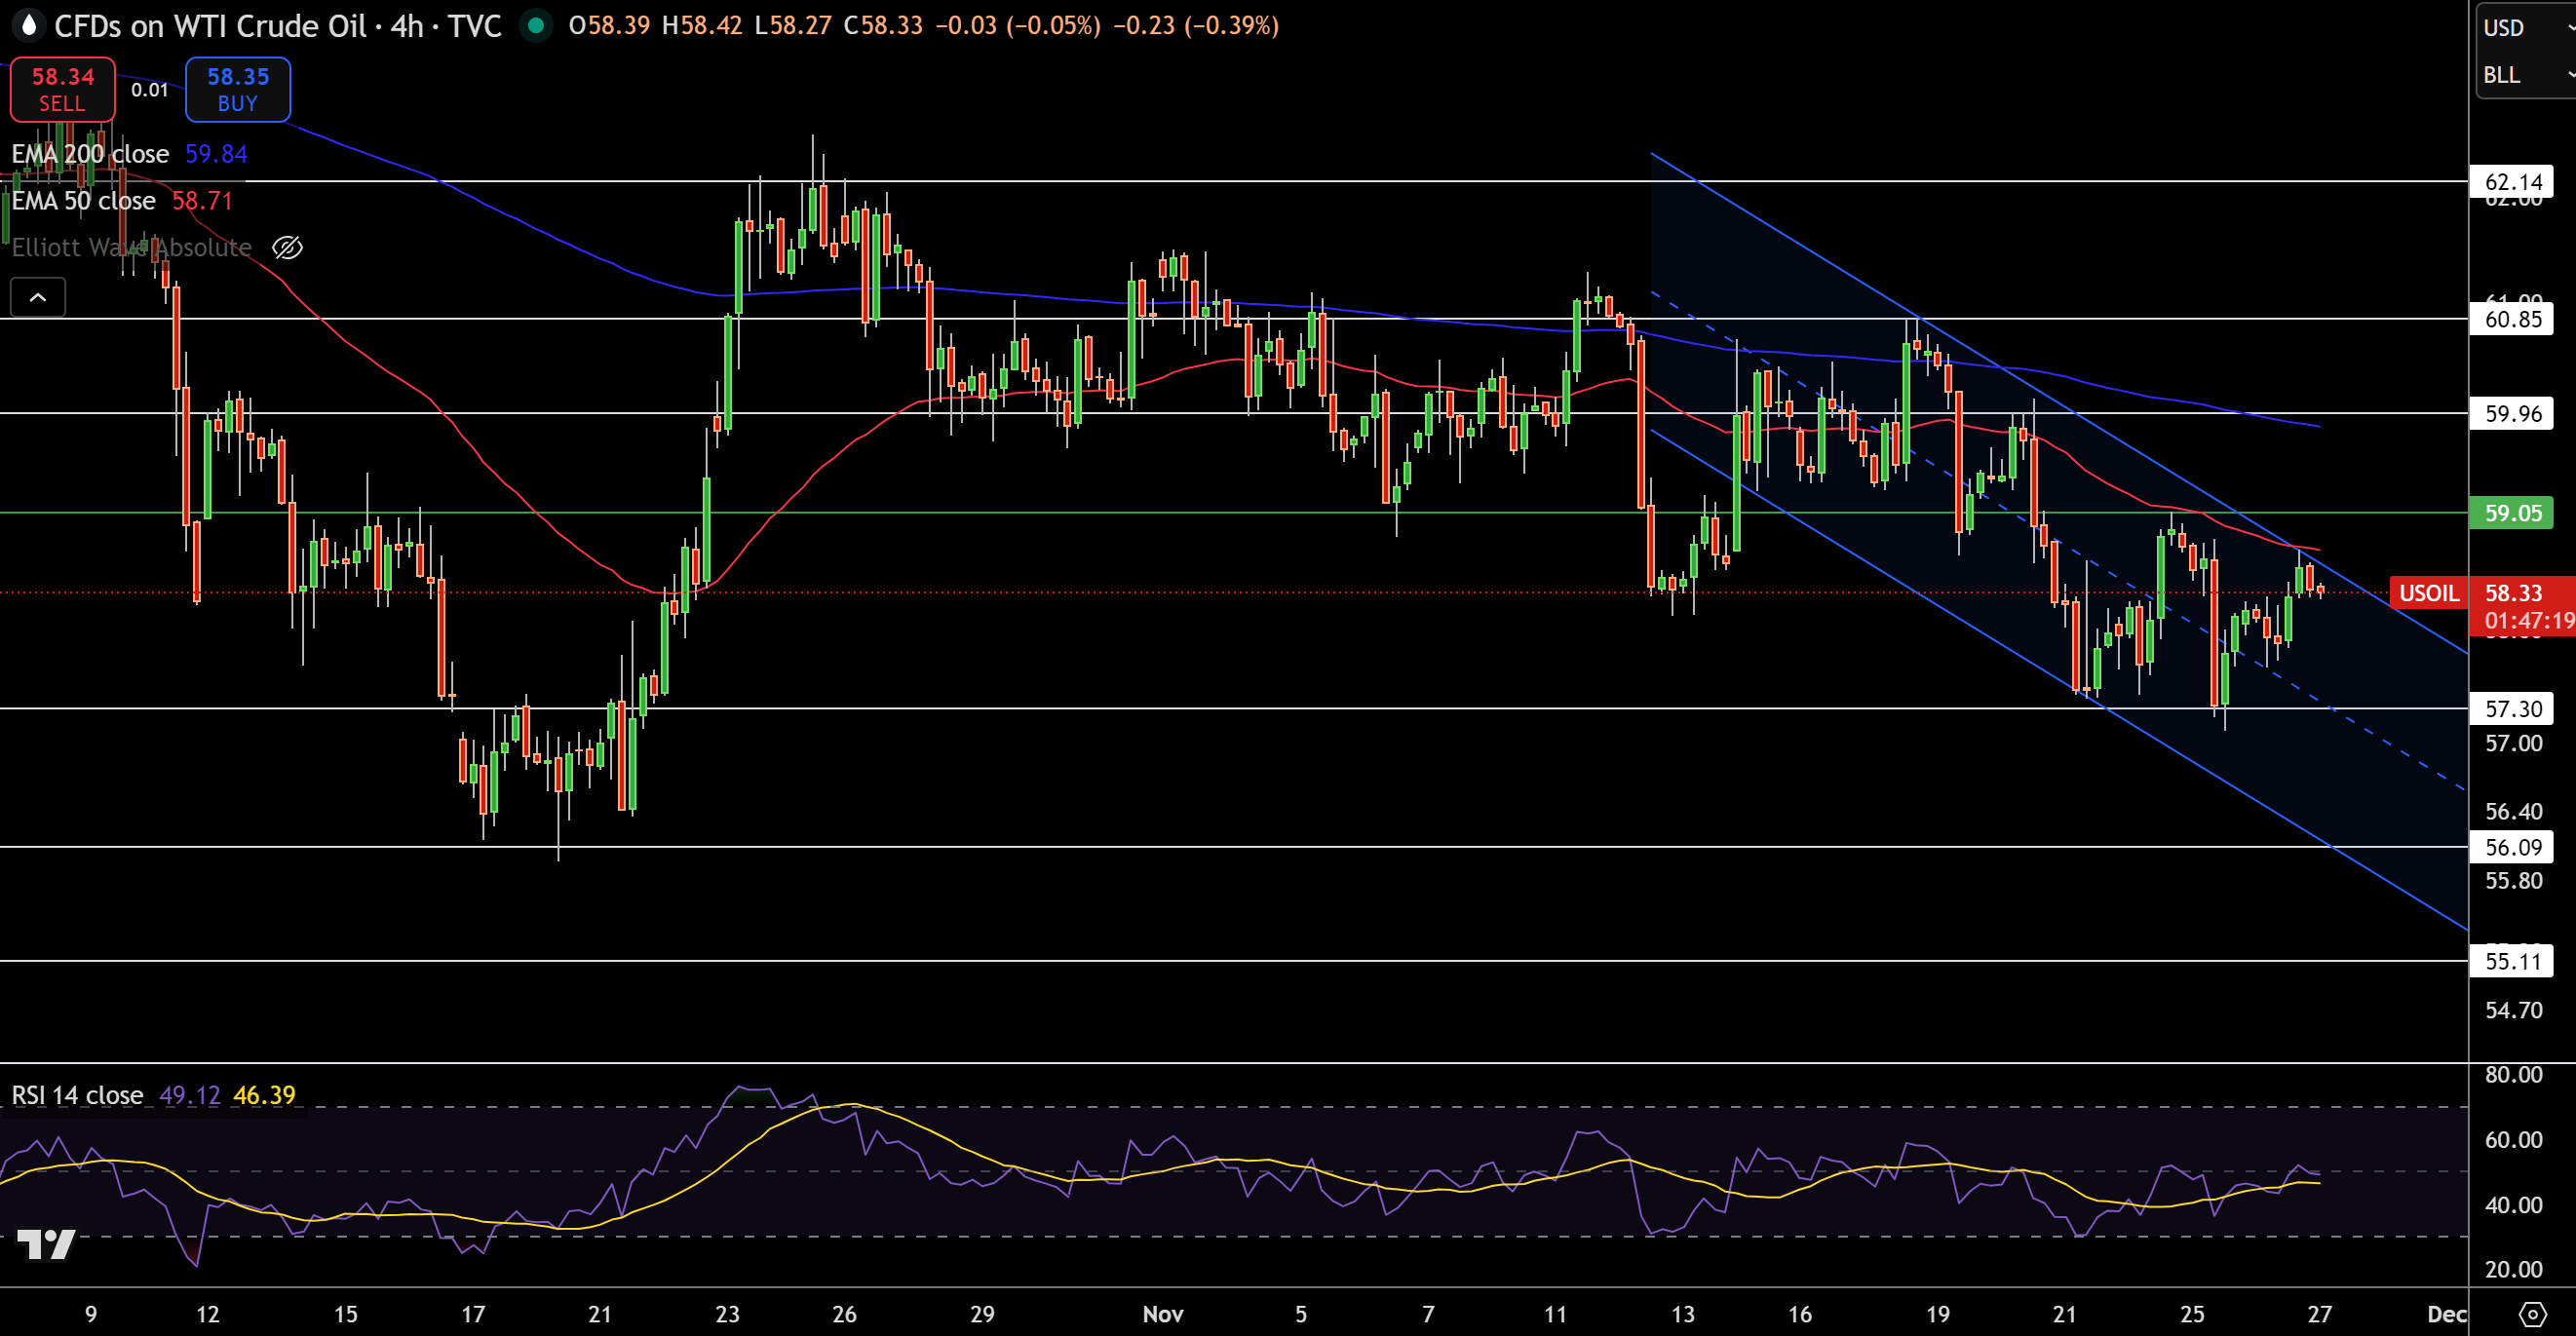The image size is (2576, 1336).
Task: Click the Nov label on the time axis
Action: click(1164, 1315)
